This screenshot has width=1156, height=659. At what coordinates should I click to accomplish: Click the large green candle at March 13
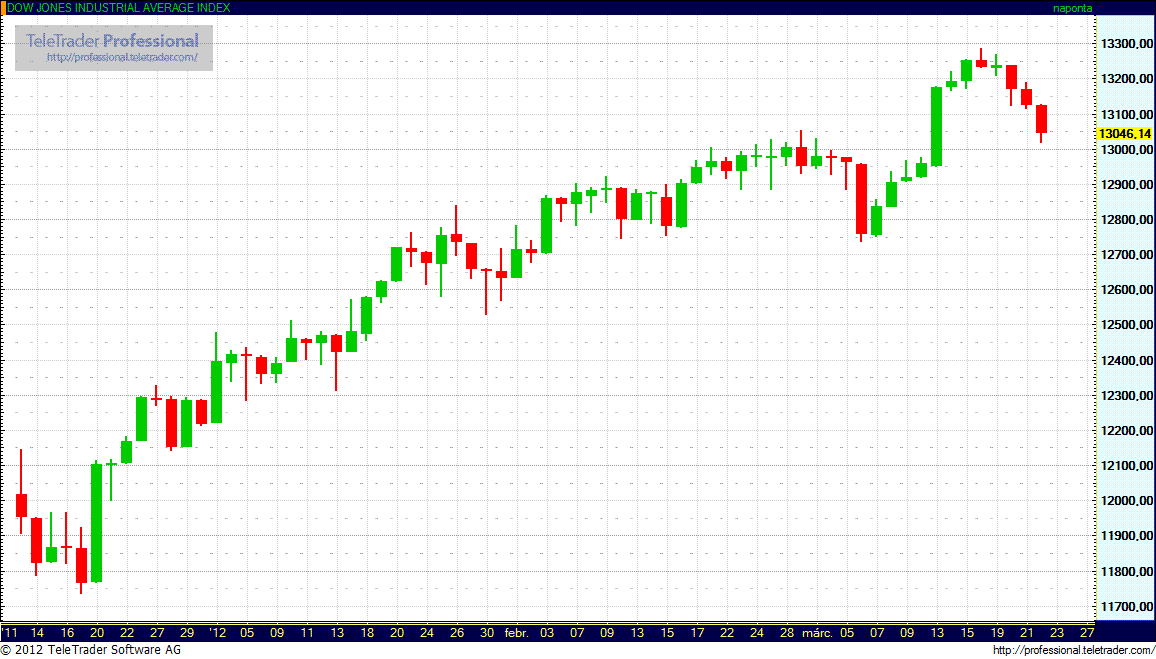tap(936, 126)
